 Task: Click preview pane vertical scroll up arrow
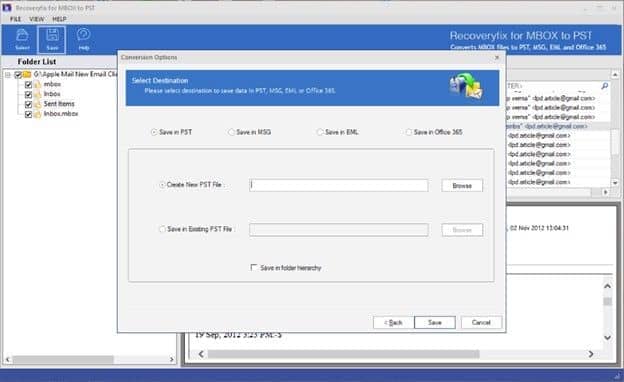607,286
